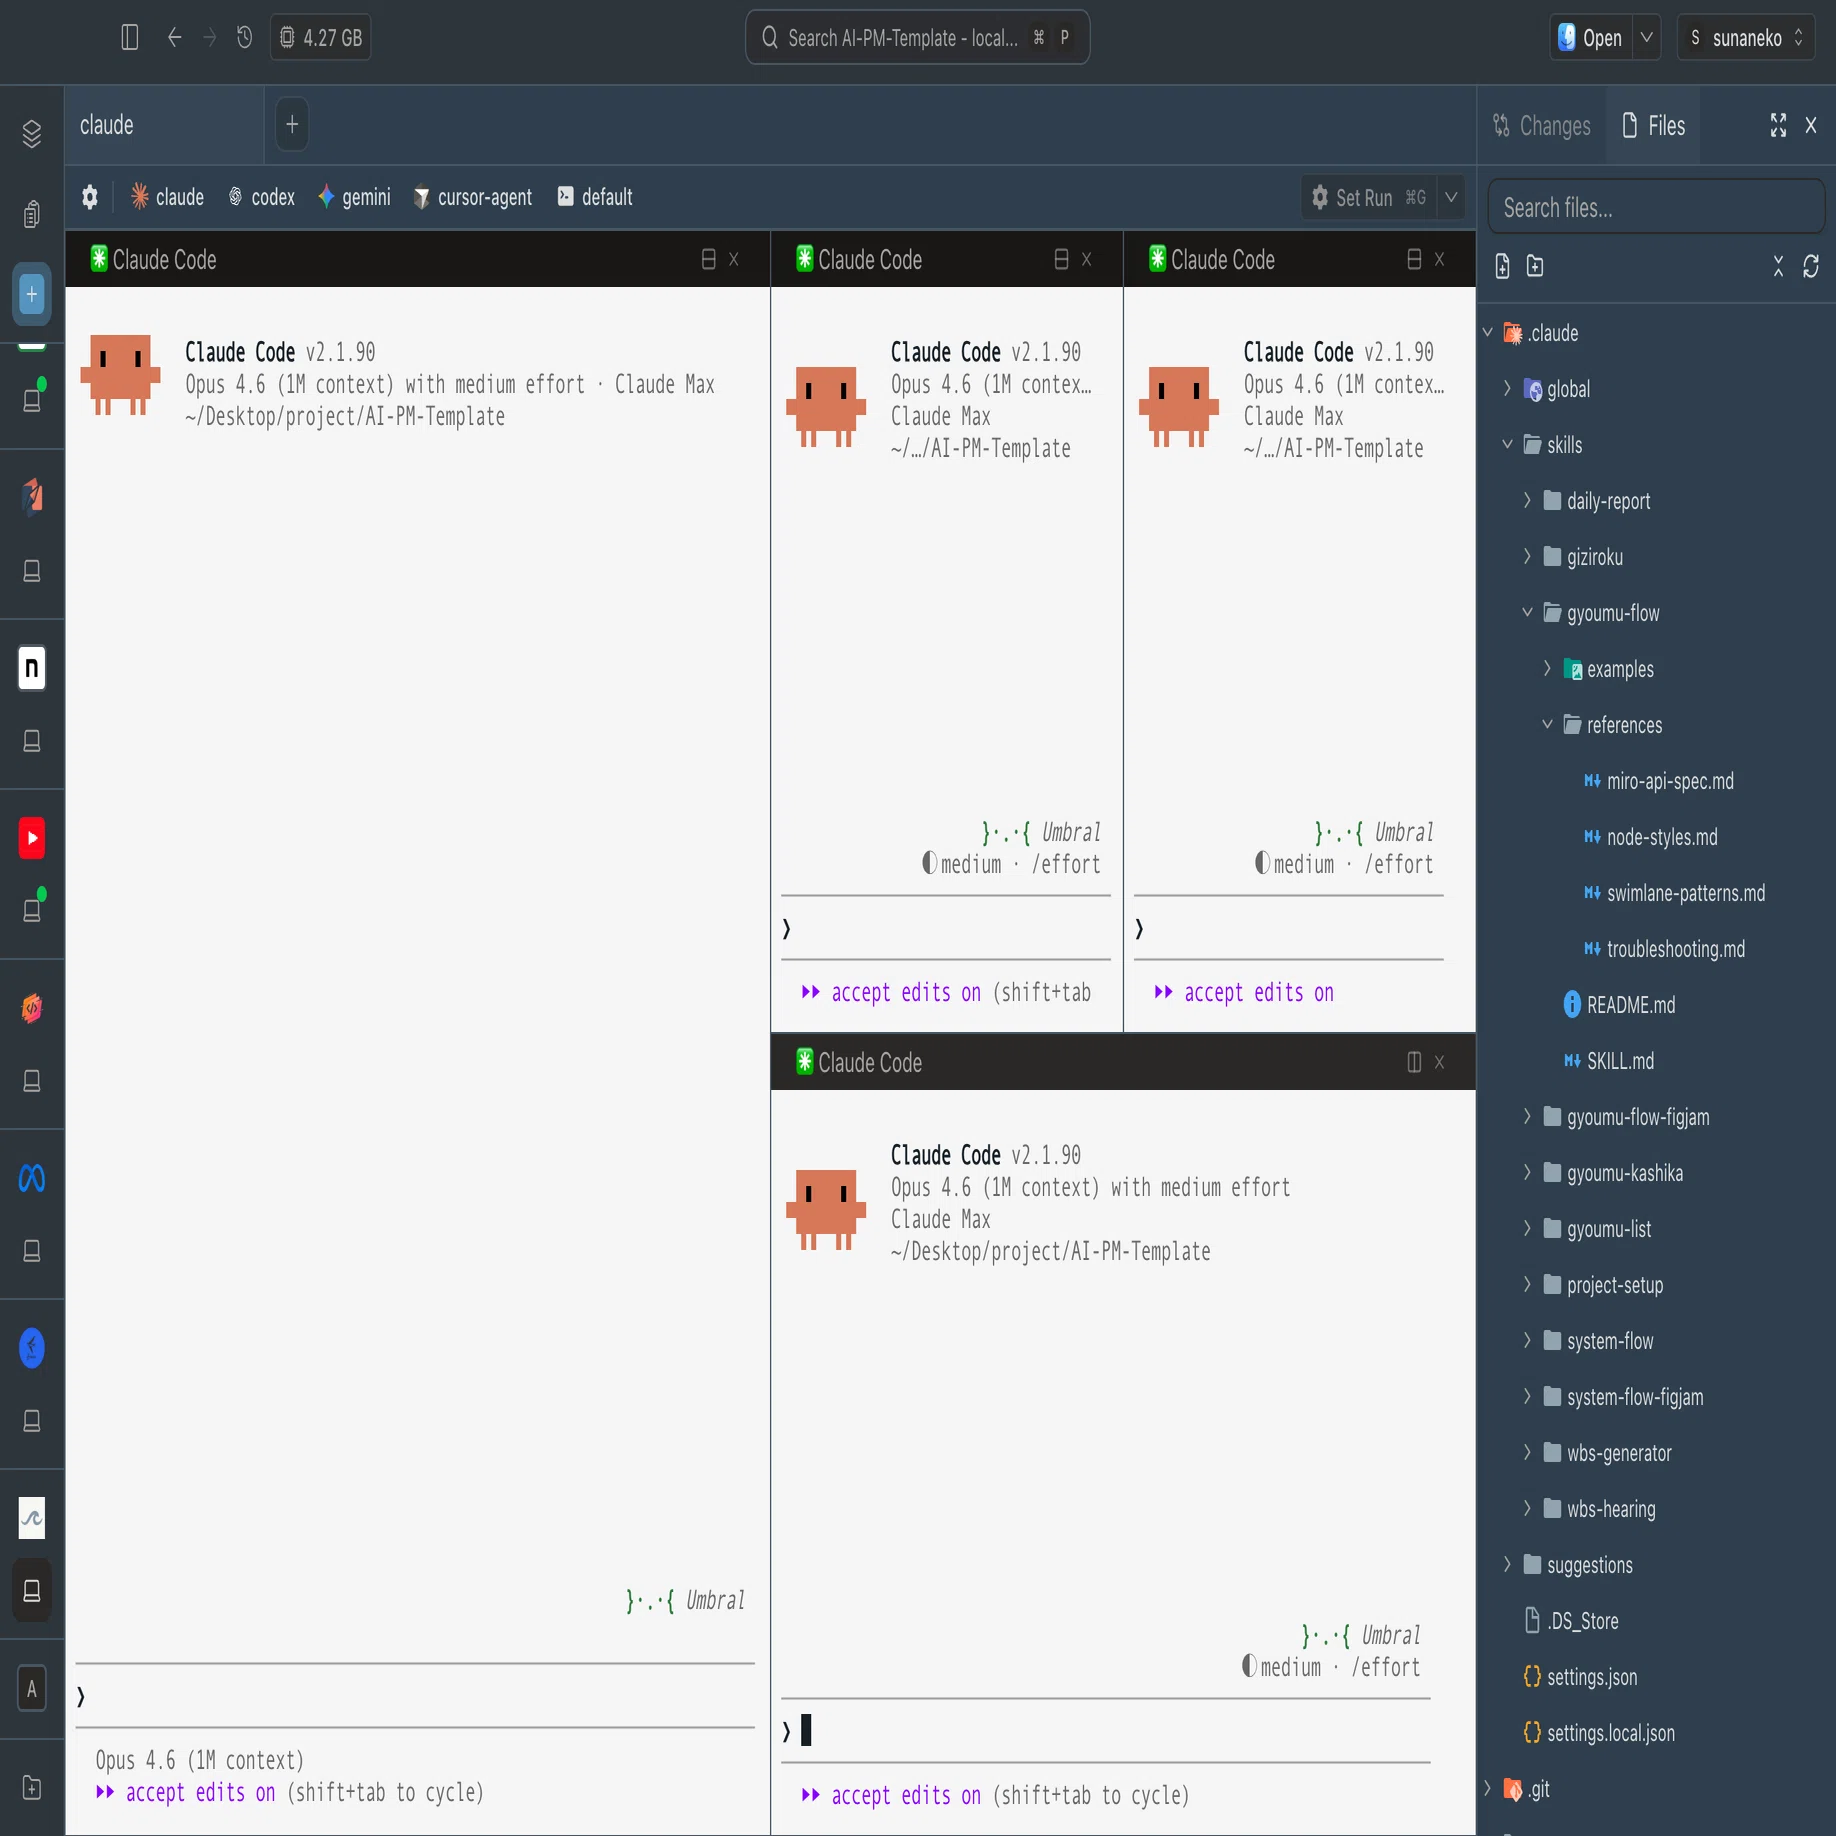This screenshot has height=1836, width=1836.
Task: Click the blue plus sidebar button
Action: tap(32, 294)
